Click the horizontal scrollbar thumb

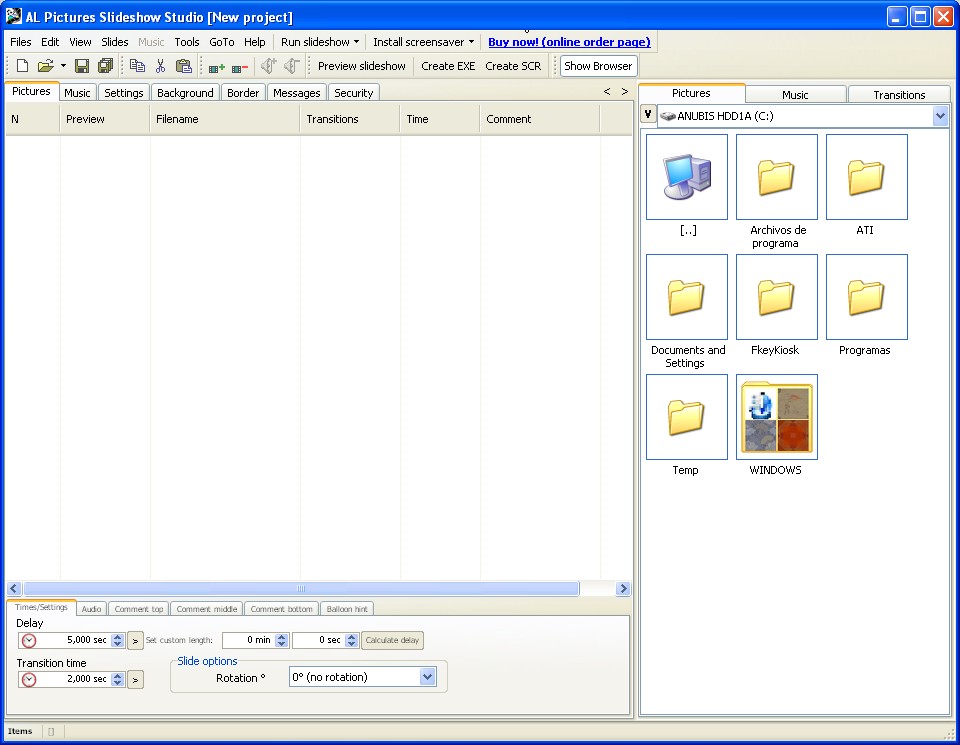click(x=301, y=588)
